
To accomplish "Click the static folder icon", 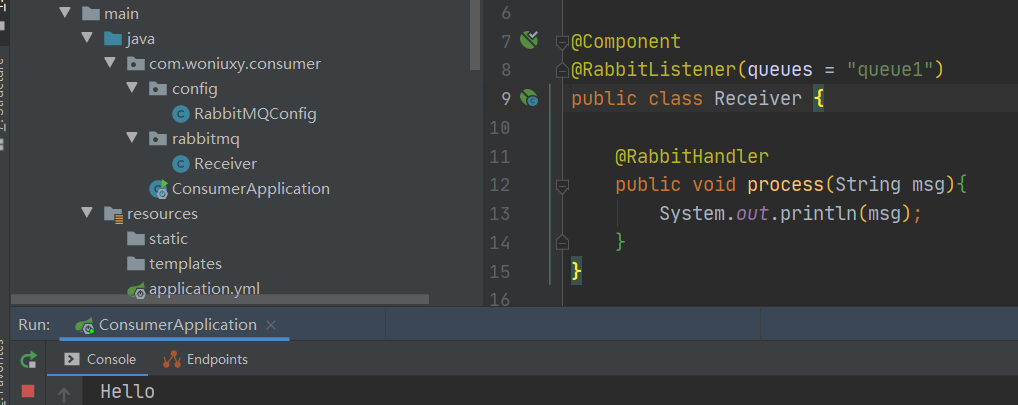I will point(136,238).
